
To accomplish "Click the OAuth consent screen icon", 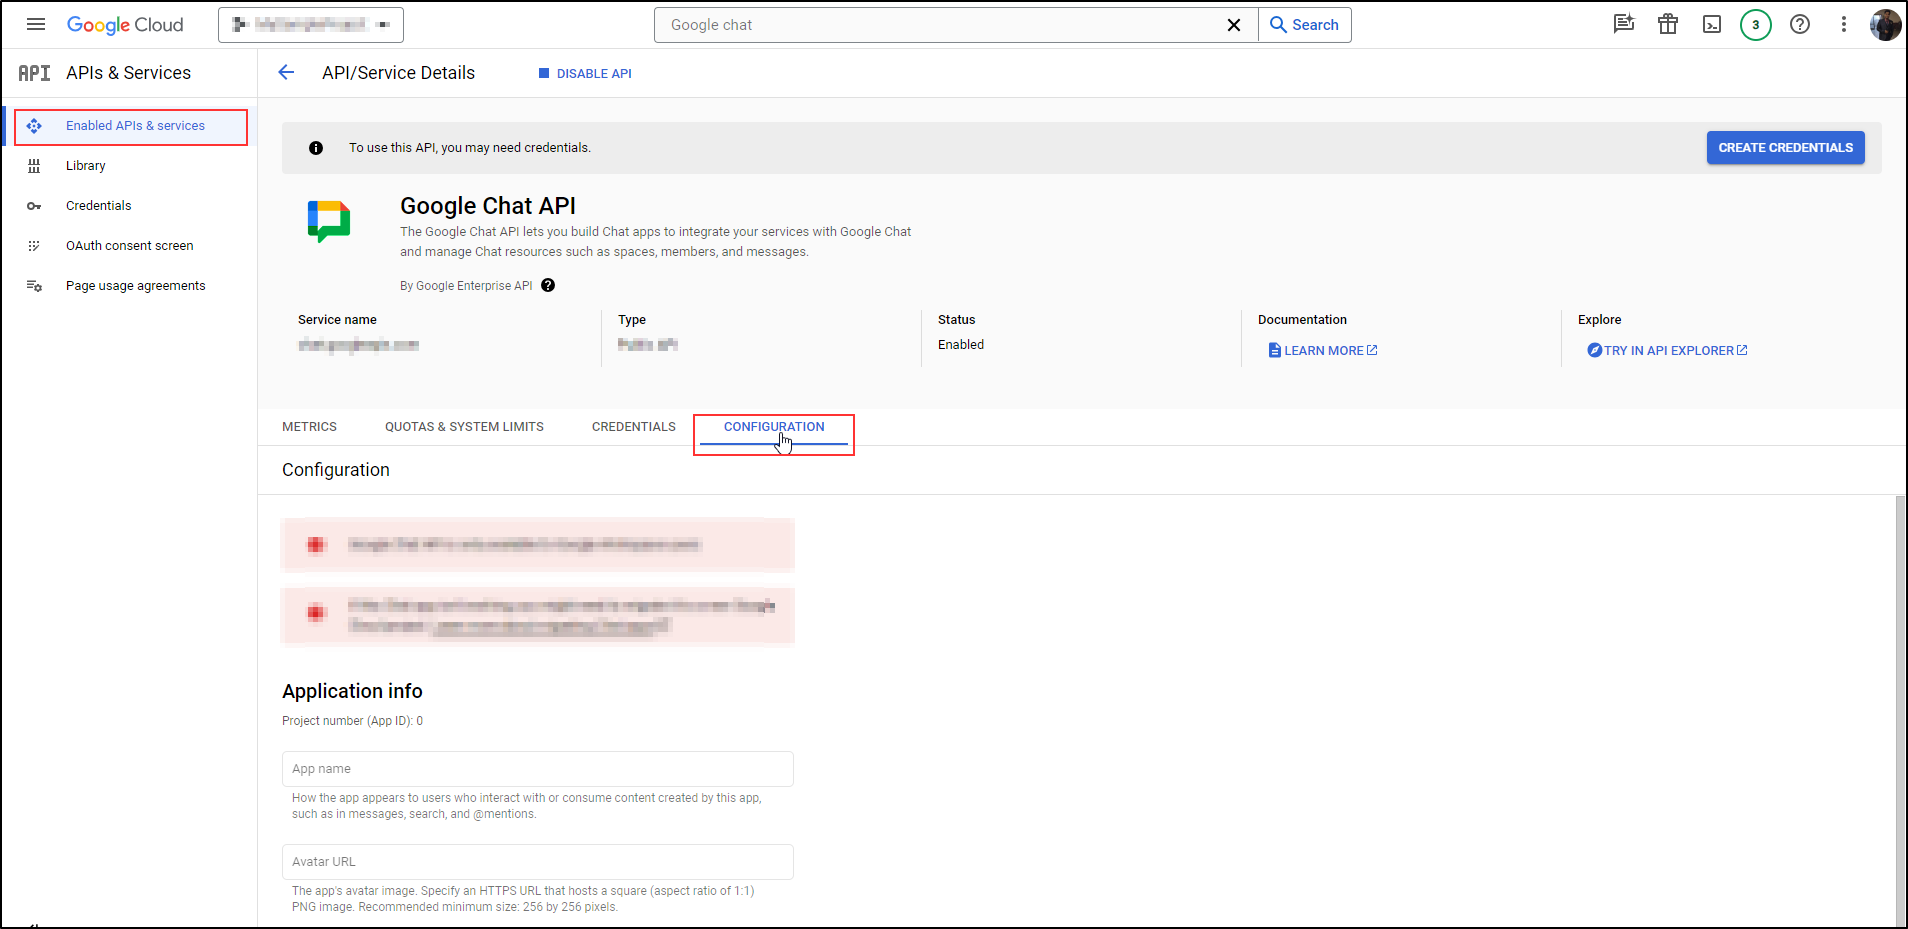I will tap(34, 246).
